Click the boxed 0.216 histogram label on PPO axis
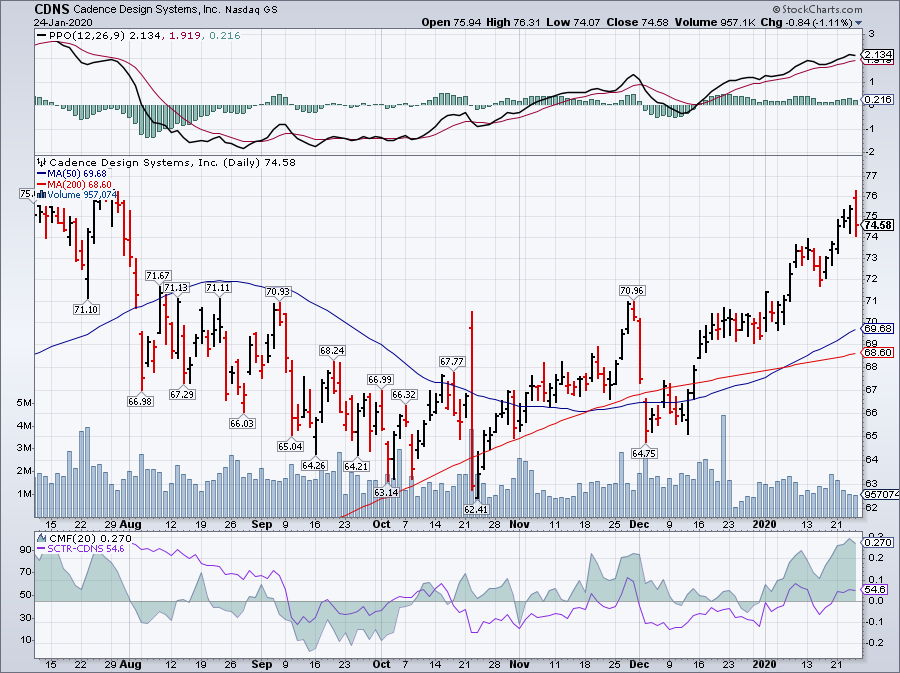The image size is (900, 673). tap(879, 99)
